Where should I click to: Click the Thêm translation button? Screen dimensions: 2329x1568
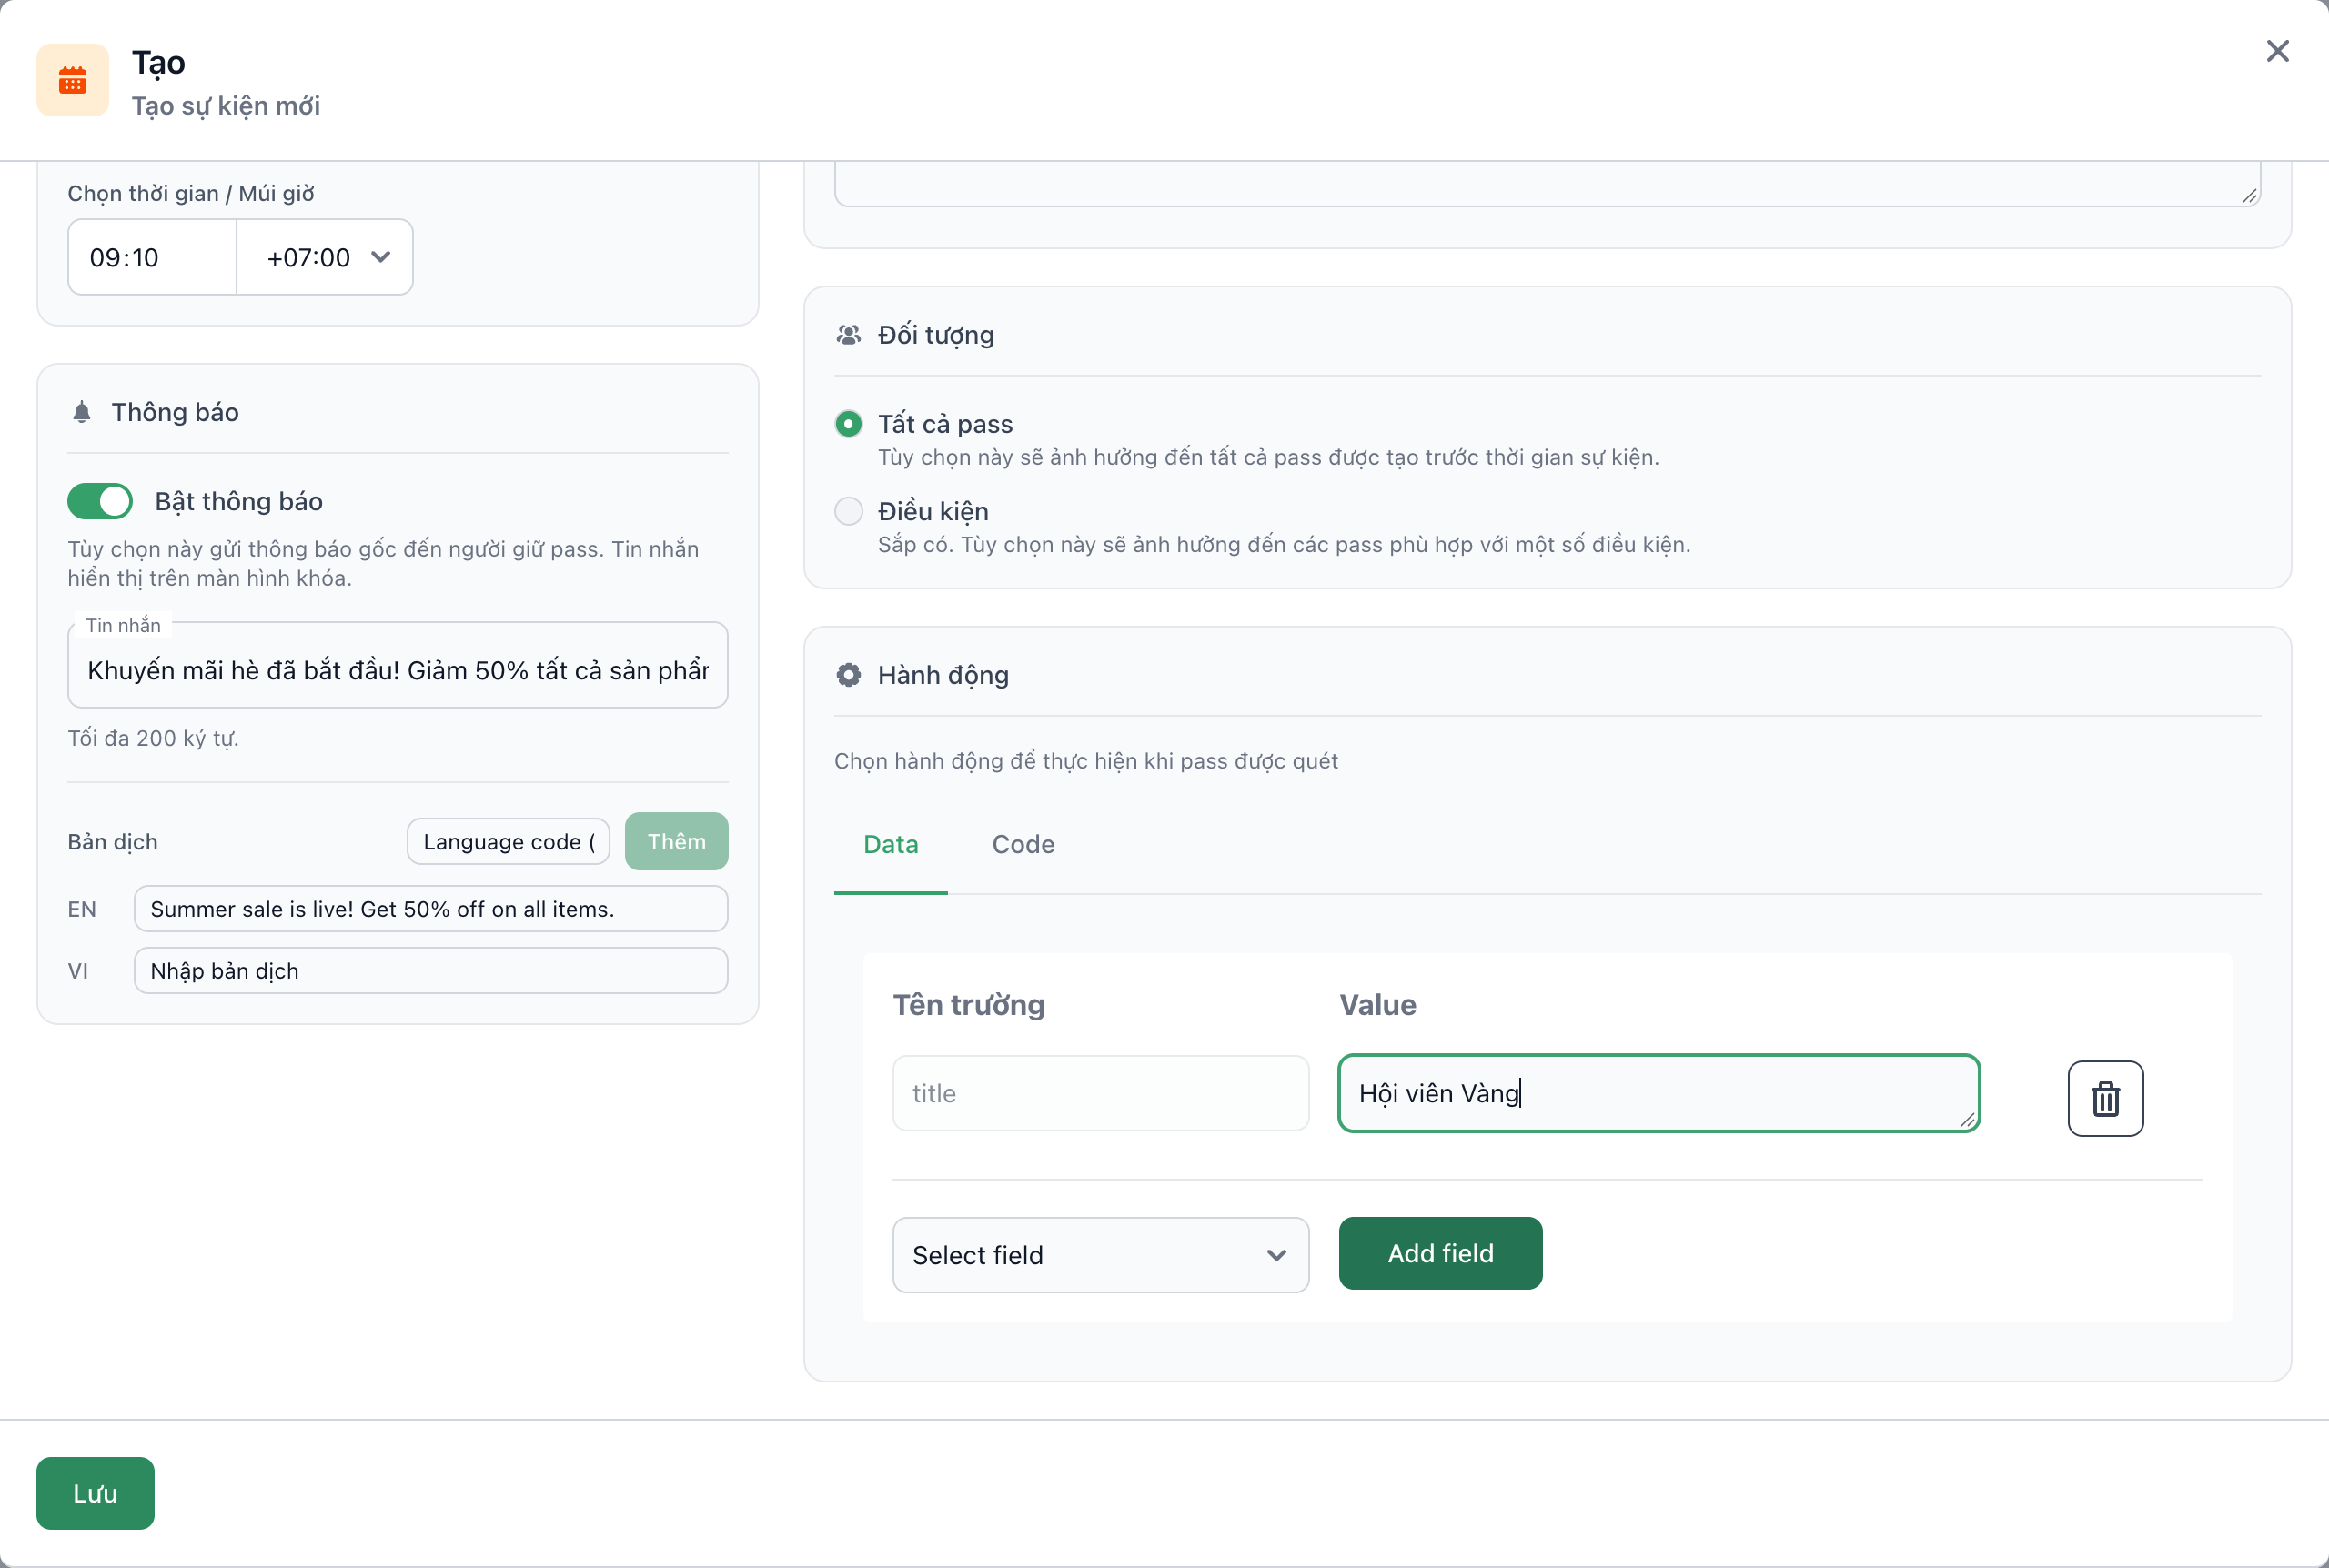pos(676,841)
